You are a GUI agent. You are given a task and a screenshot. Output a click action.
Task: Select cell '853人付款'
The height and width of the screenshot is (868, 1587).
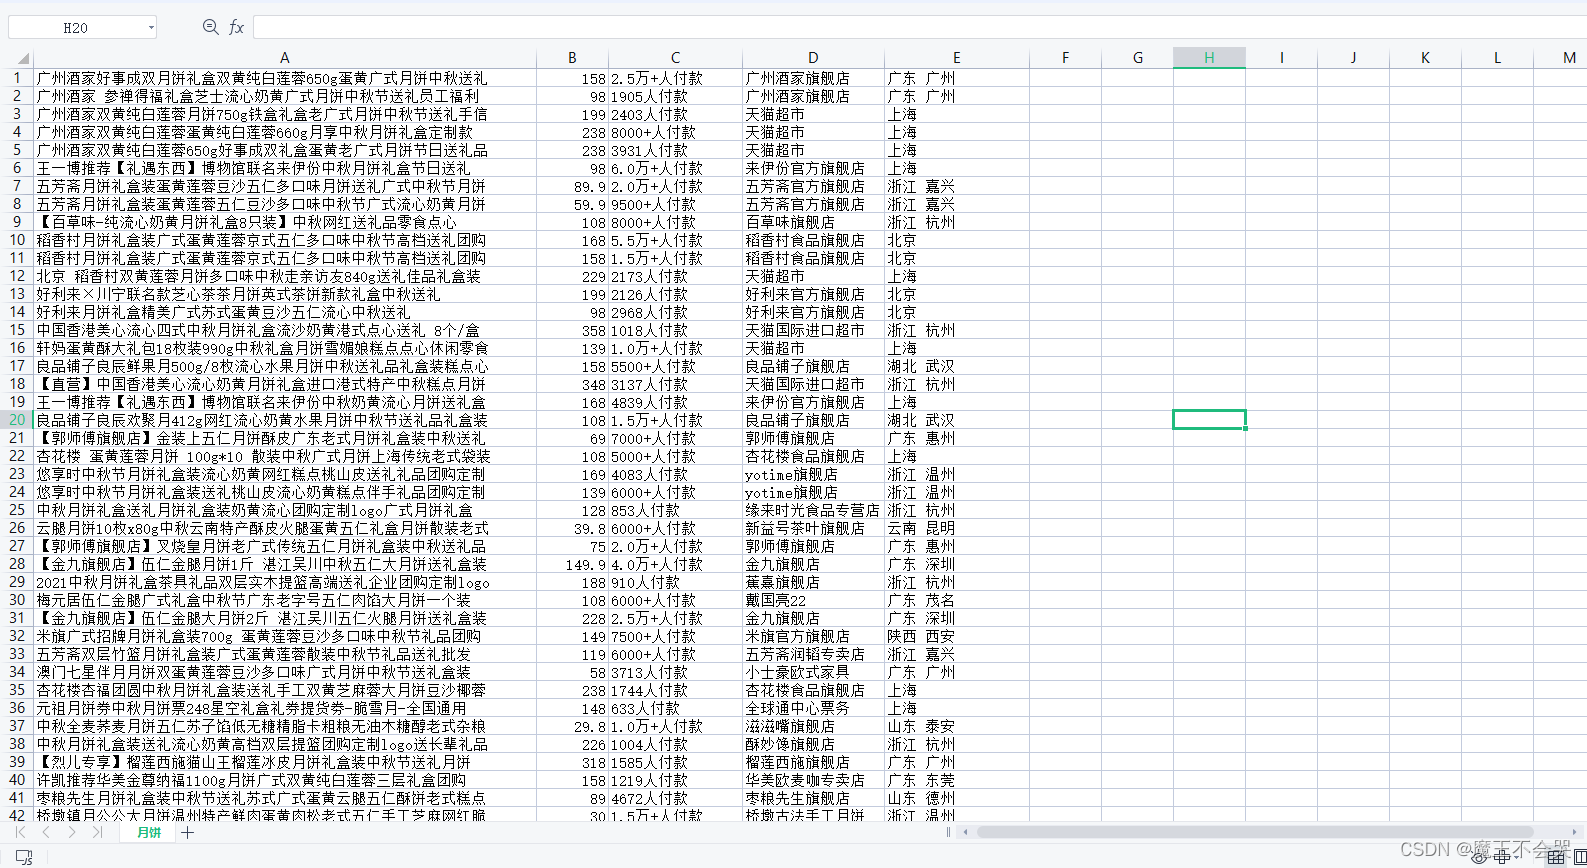coord(675,510)
